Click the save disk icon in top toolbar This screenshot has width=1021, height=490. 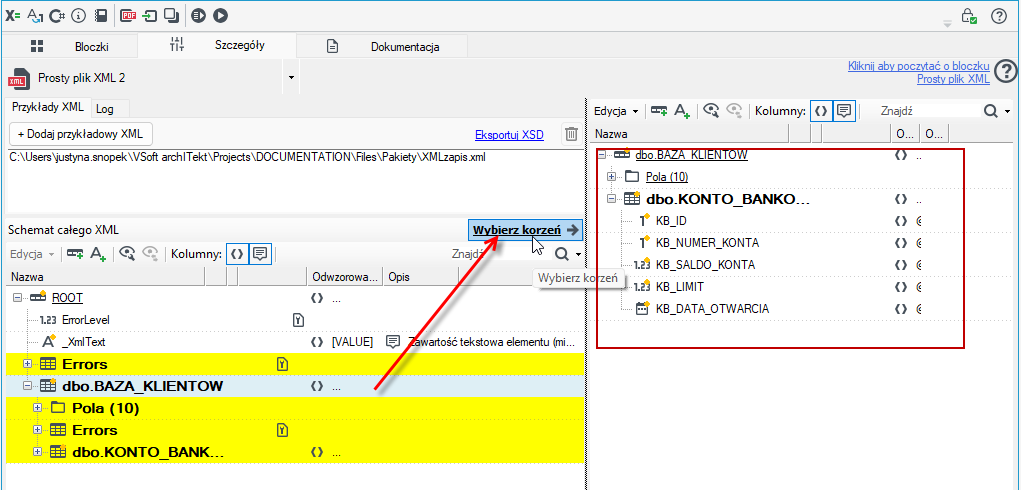click(x=101, y=15)
